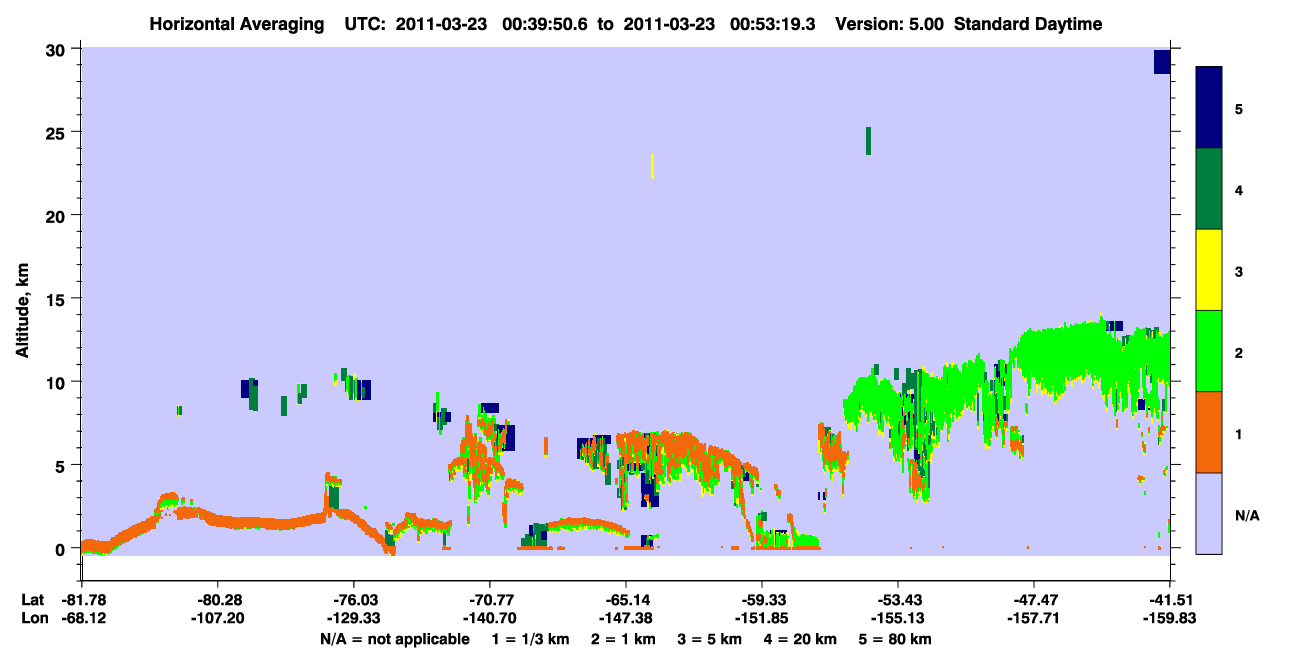Click latitude value '-47.47'
1300x667 pixels.
(x=1034, y=600)
